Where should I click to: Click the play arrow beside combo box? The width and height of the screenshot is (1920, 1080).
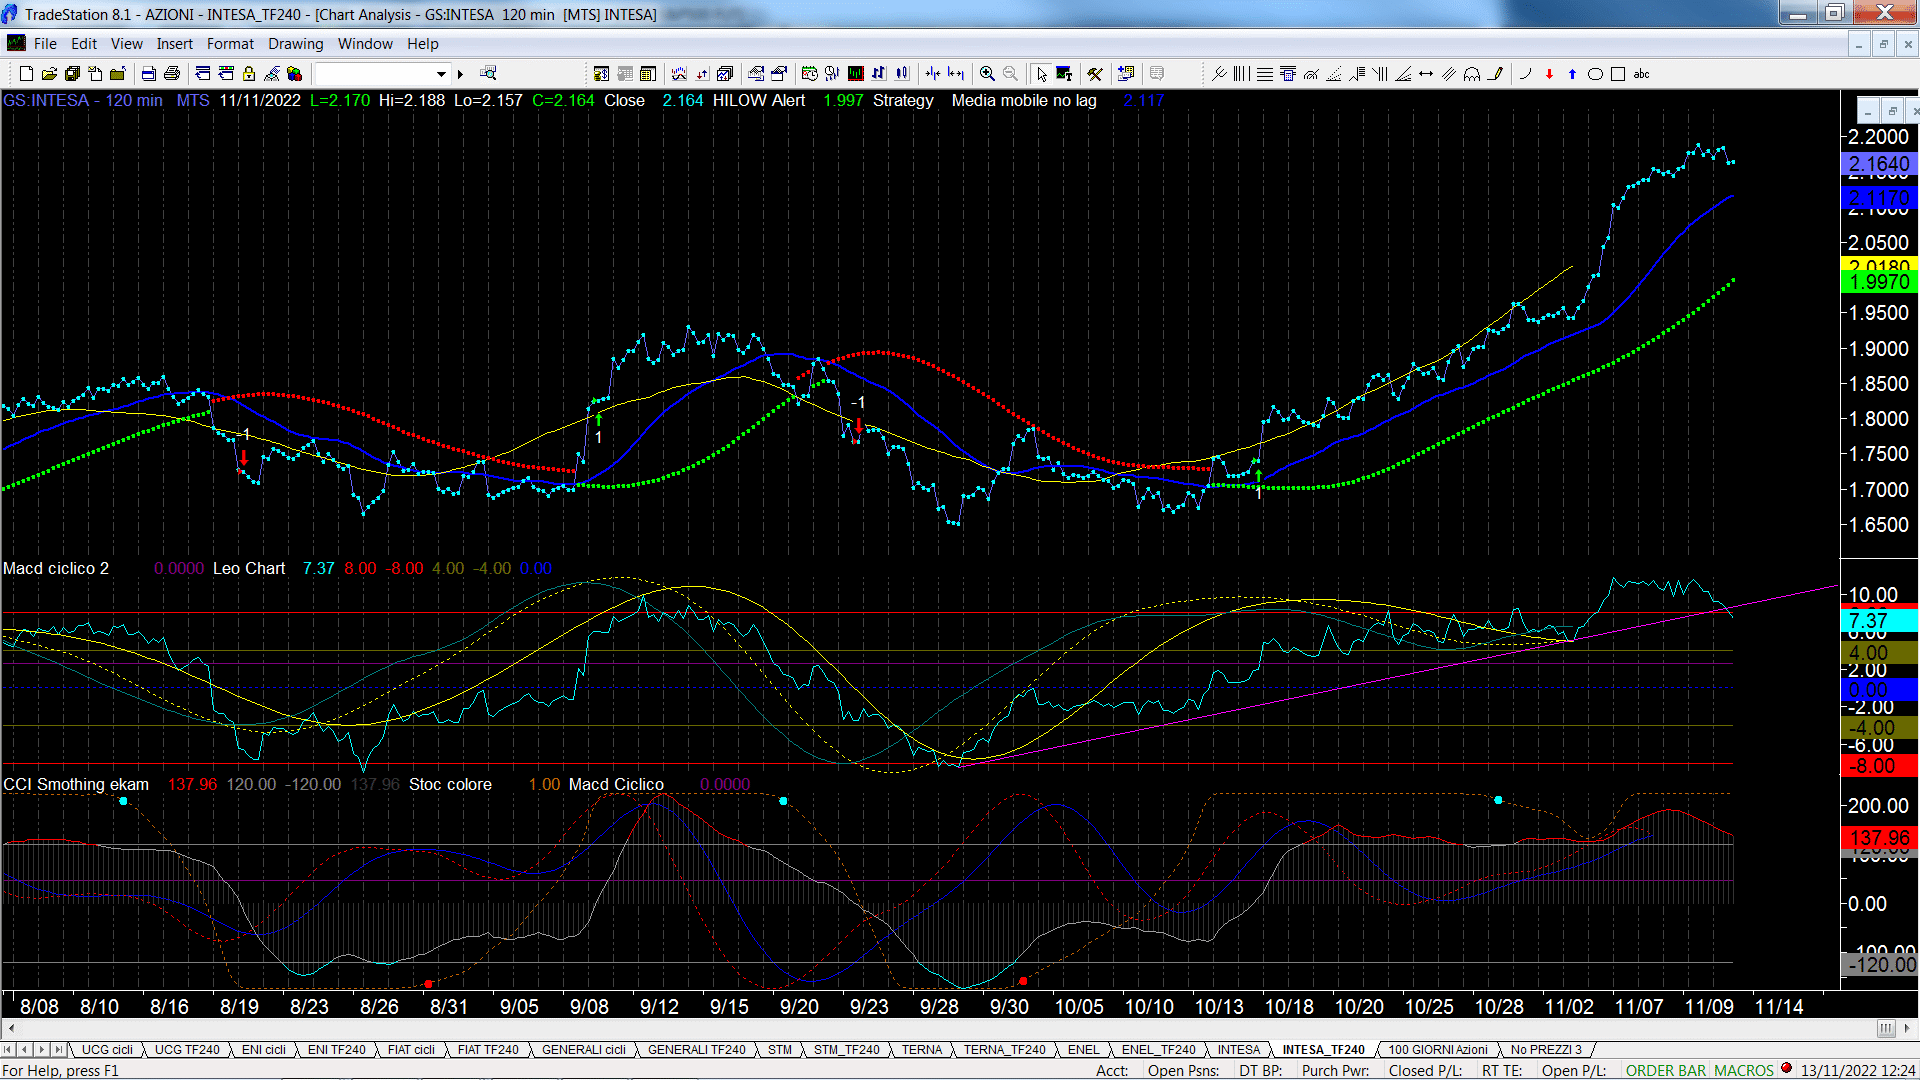coord(460,74)
